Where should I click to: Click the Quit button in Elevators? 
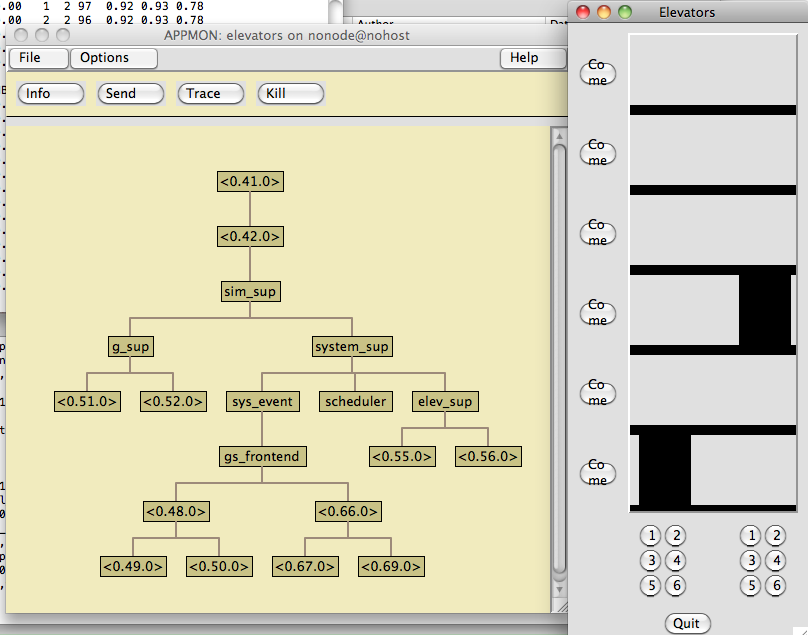click(x=687, y=624)
